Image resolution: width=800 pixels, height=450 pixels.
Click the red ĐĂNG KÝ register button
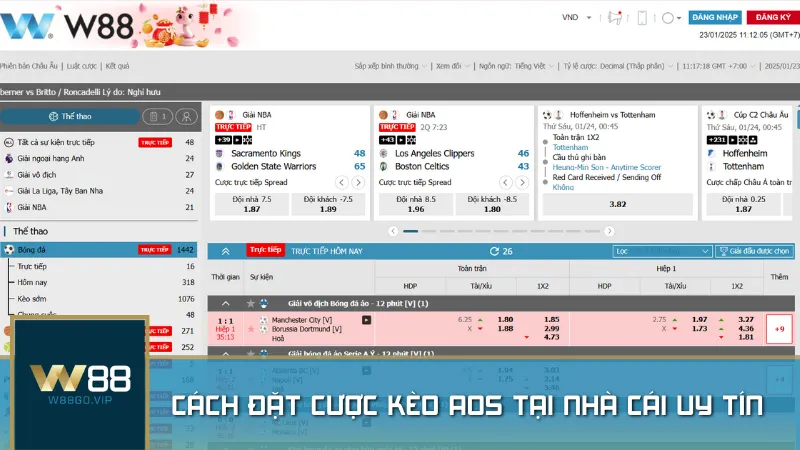tap(772, 18)
